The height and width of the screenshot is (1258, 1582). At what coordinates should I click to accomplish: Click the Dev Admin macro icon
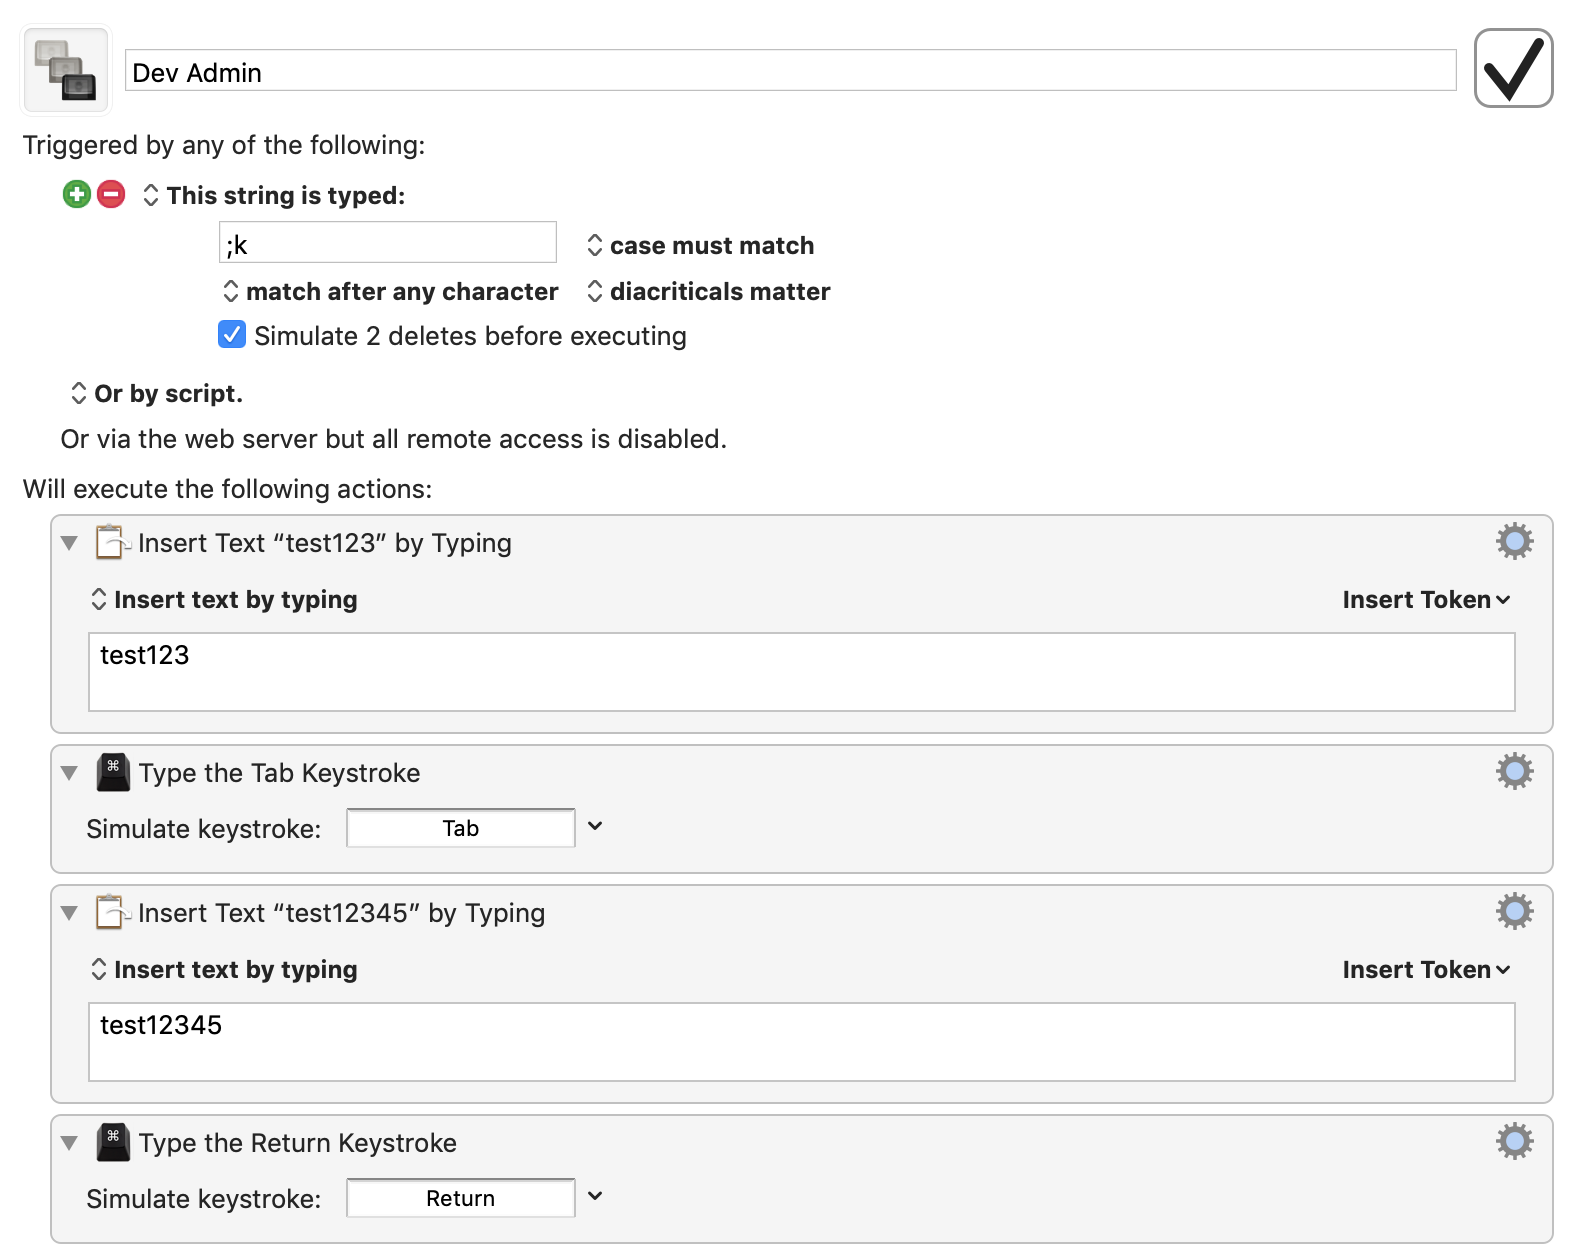click(x=66, y=70)
